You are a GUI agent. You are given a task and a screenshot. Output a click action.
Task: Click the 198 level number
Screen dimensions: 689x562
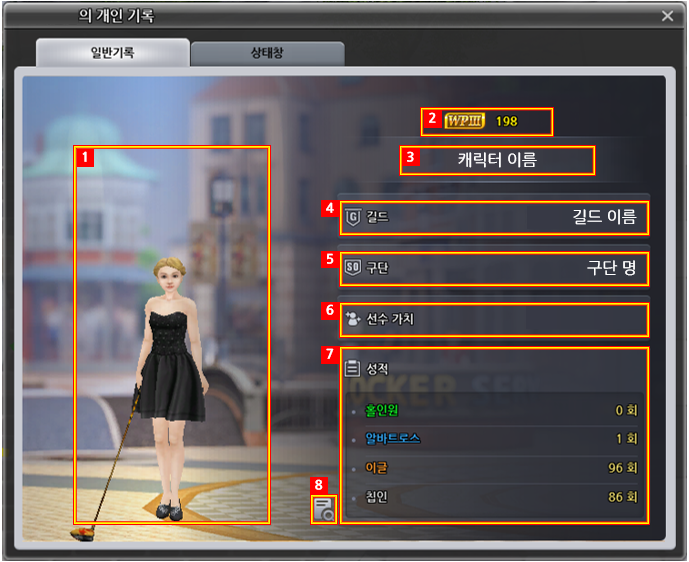click(x=506, y=121)
